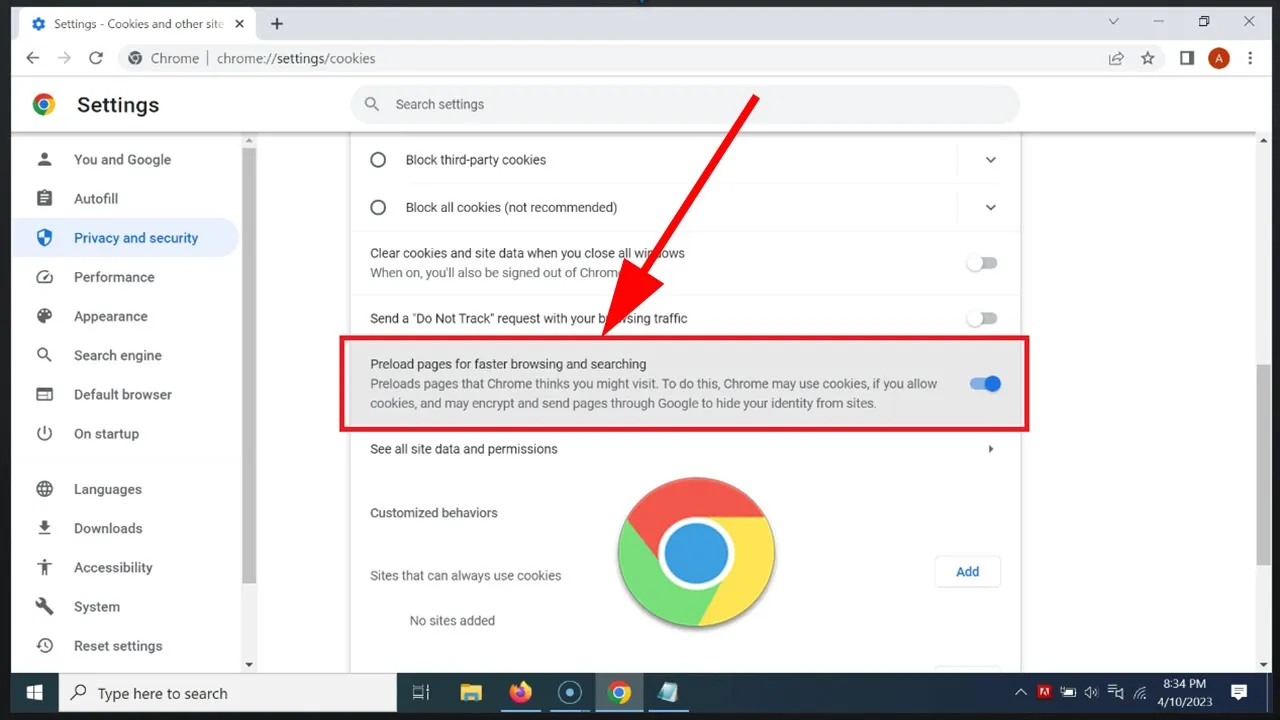Launch Firefox from the taskbar
The image size is (1280, 720).
521,693
